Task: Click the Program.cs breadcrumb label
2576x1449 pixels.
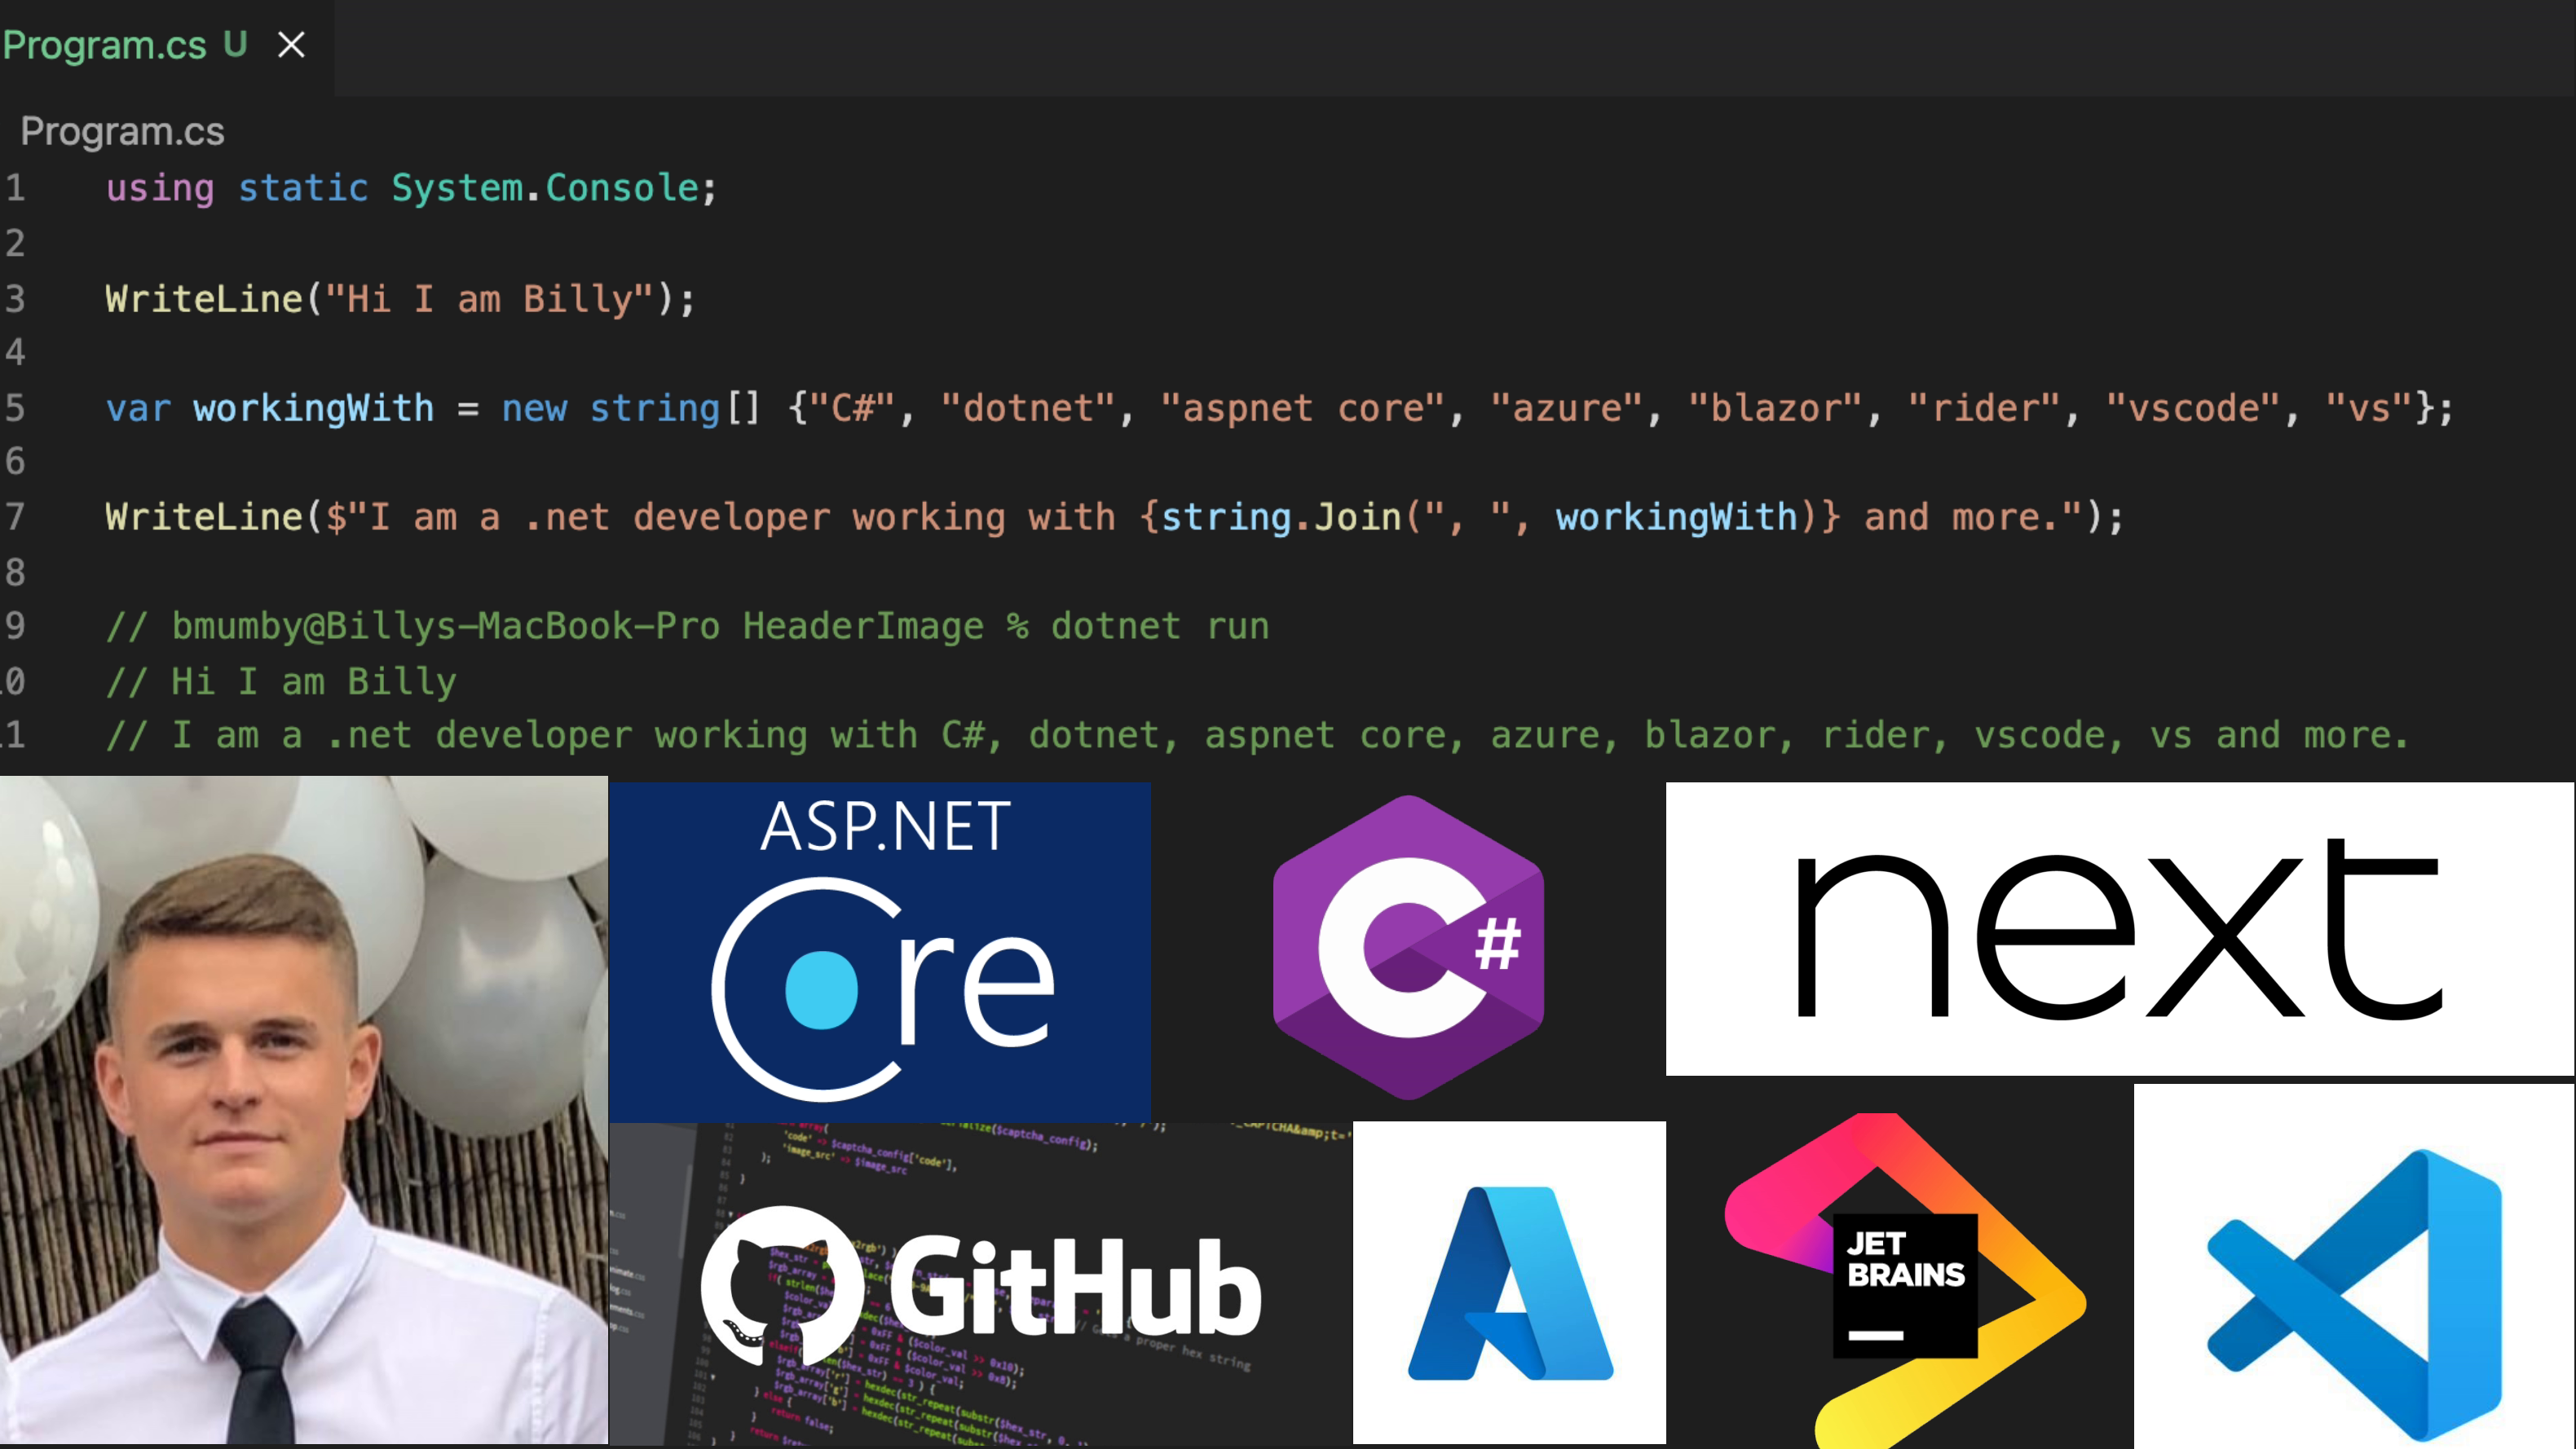Action: [x=122, y=131]
